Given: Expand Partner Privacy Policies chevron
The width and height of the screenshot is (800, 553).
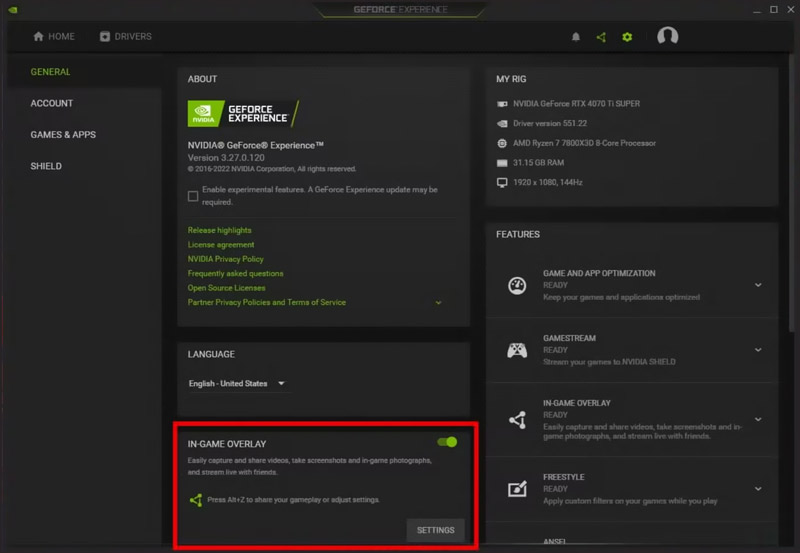Looking at the screenshot, I should 438,303.
